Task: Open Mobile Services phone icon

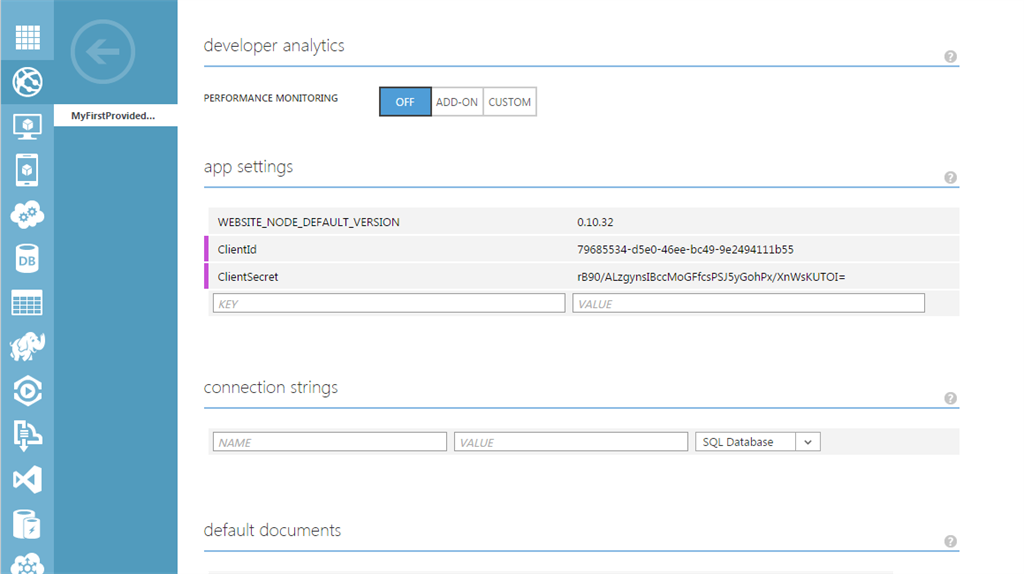Action: pos(27,170)
